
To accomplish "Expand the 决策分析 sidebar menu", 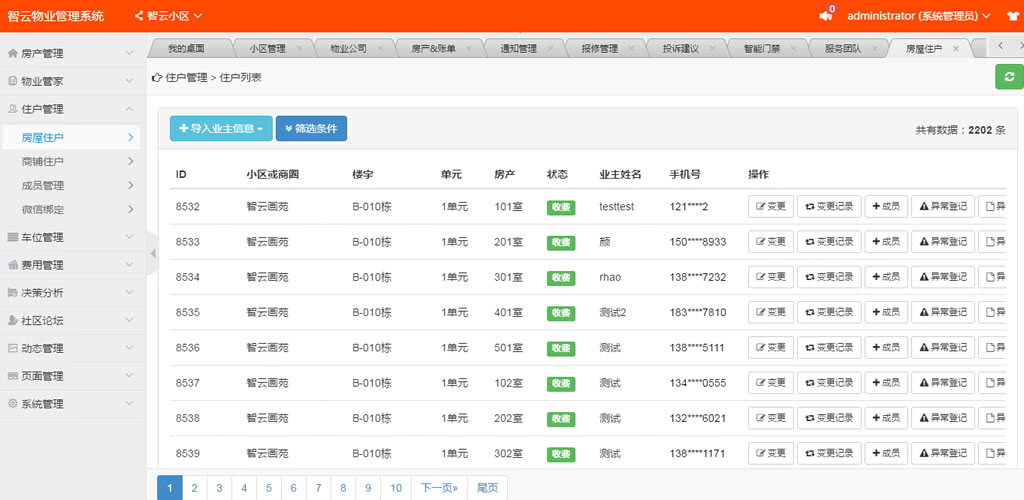I will pyautogui.click(x=70, y=292).
